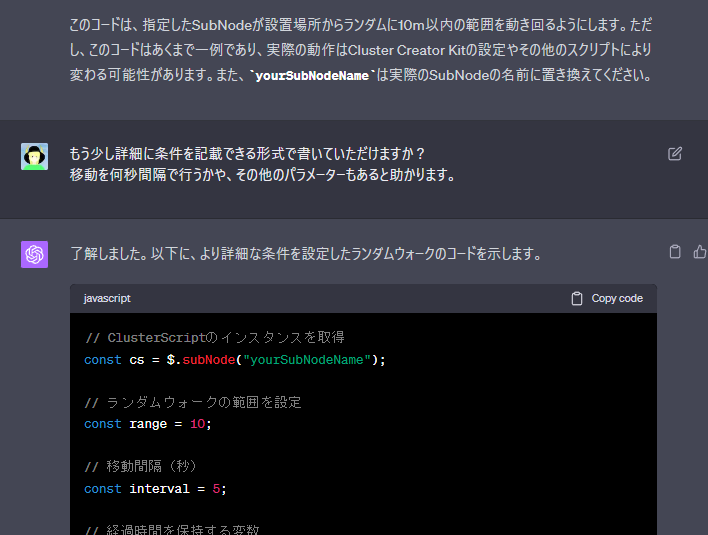Click the ClusterScript comment line in code
The image size is (708, 535).
tap(215, 337)
